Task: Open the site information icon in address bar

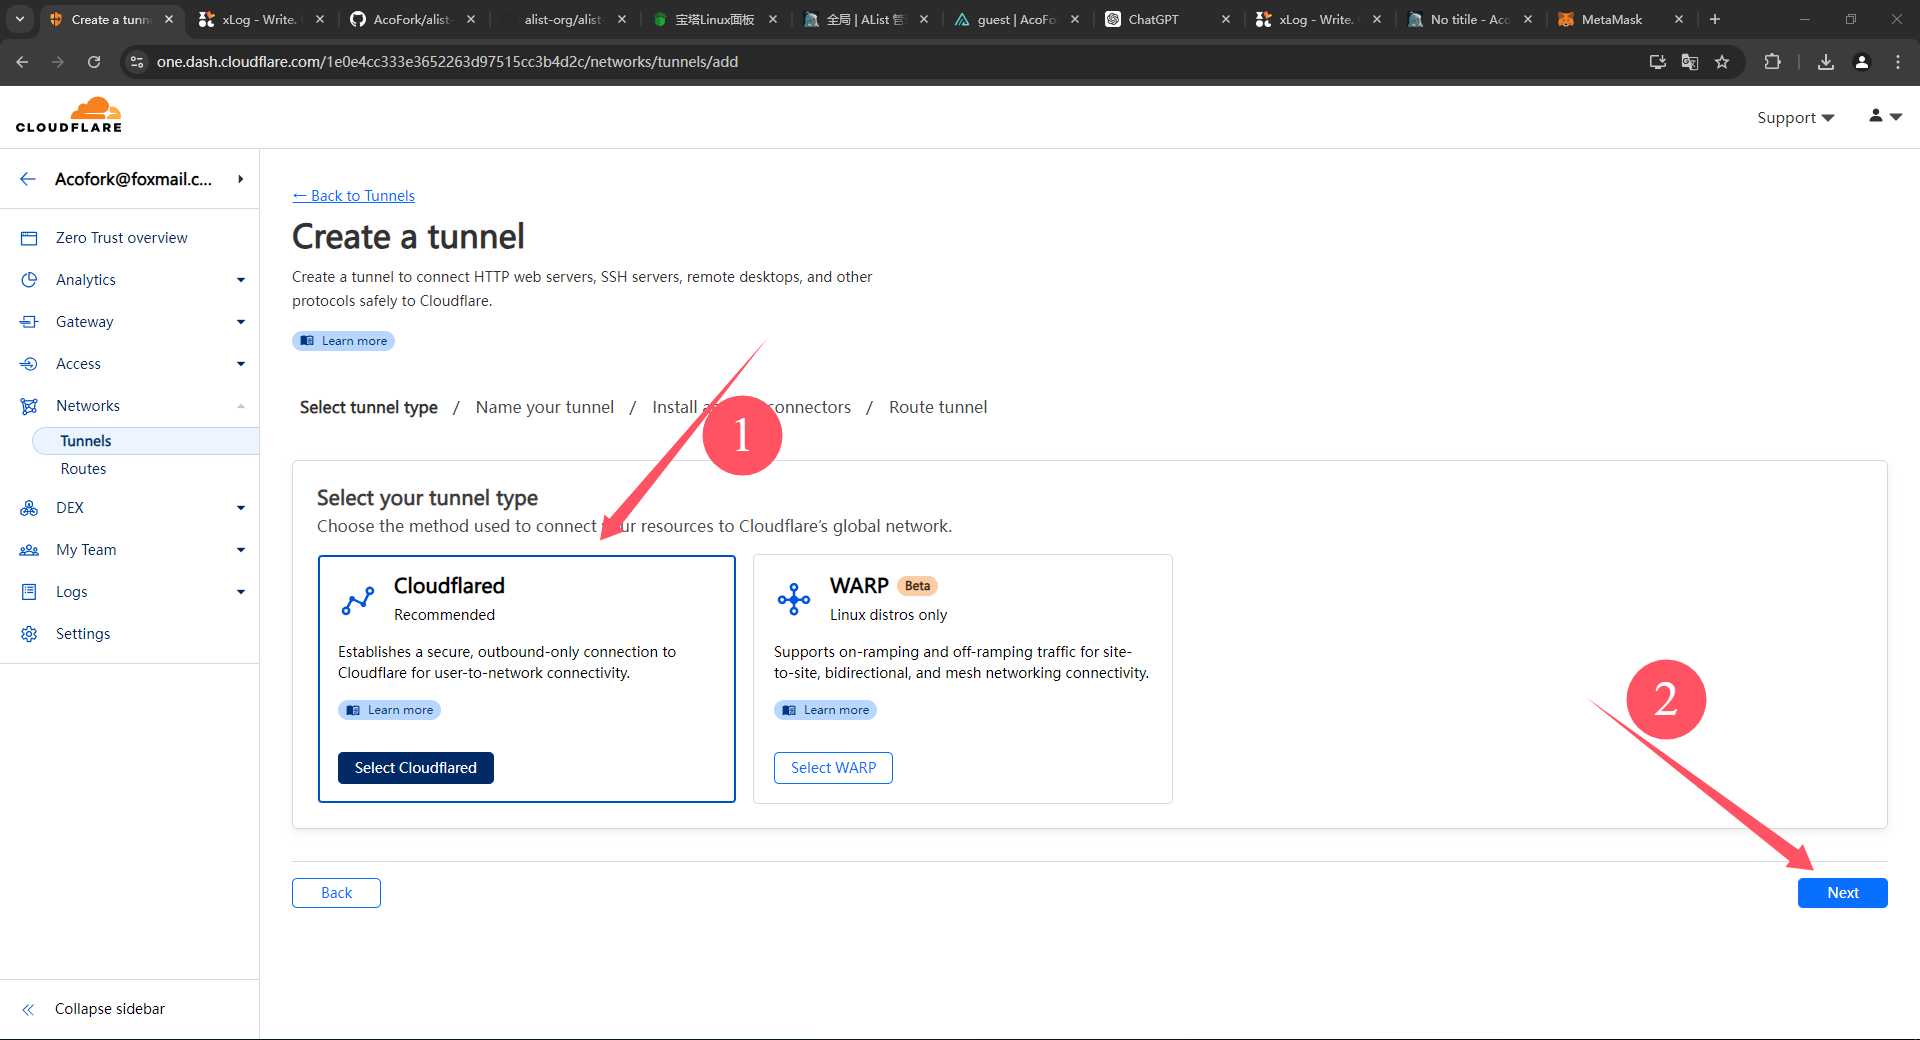Action: (137, 62)
